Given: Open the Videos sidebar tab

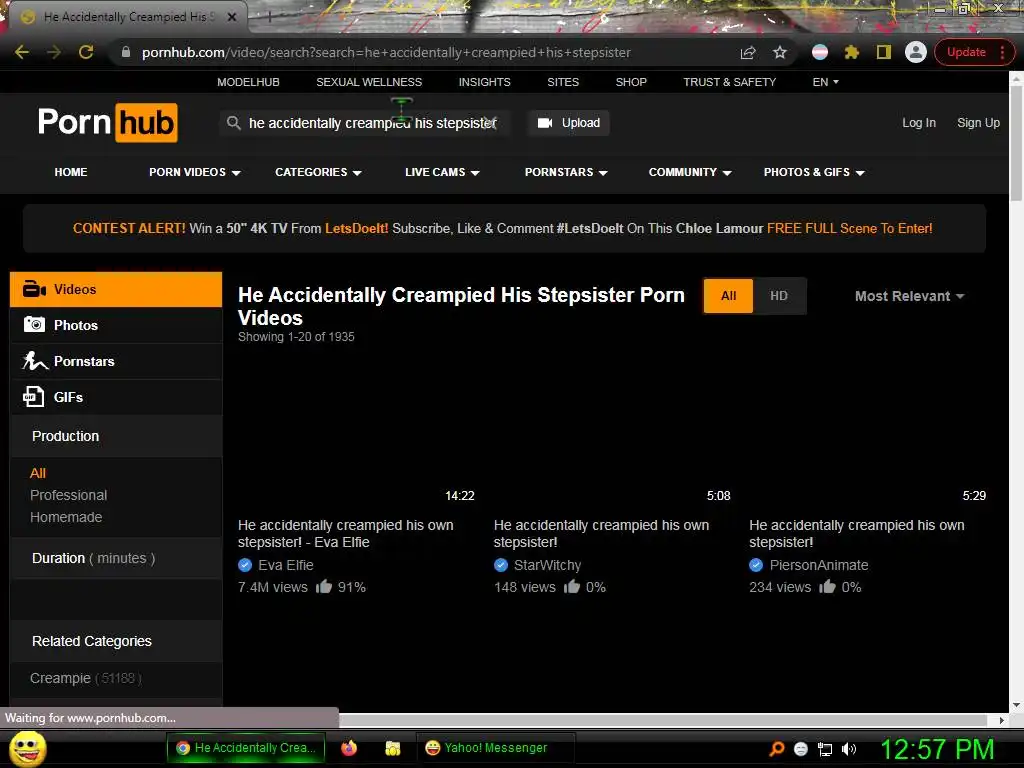Looking at the screenshot, I should [116, 289].
